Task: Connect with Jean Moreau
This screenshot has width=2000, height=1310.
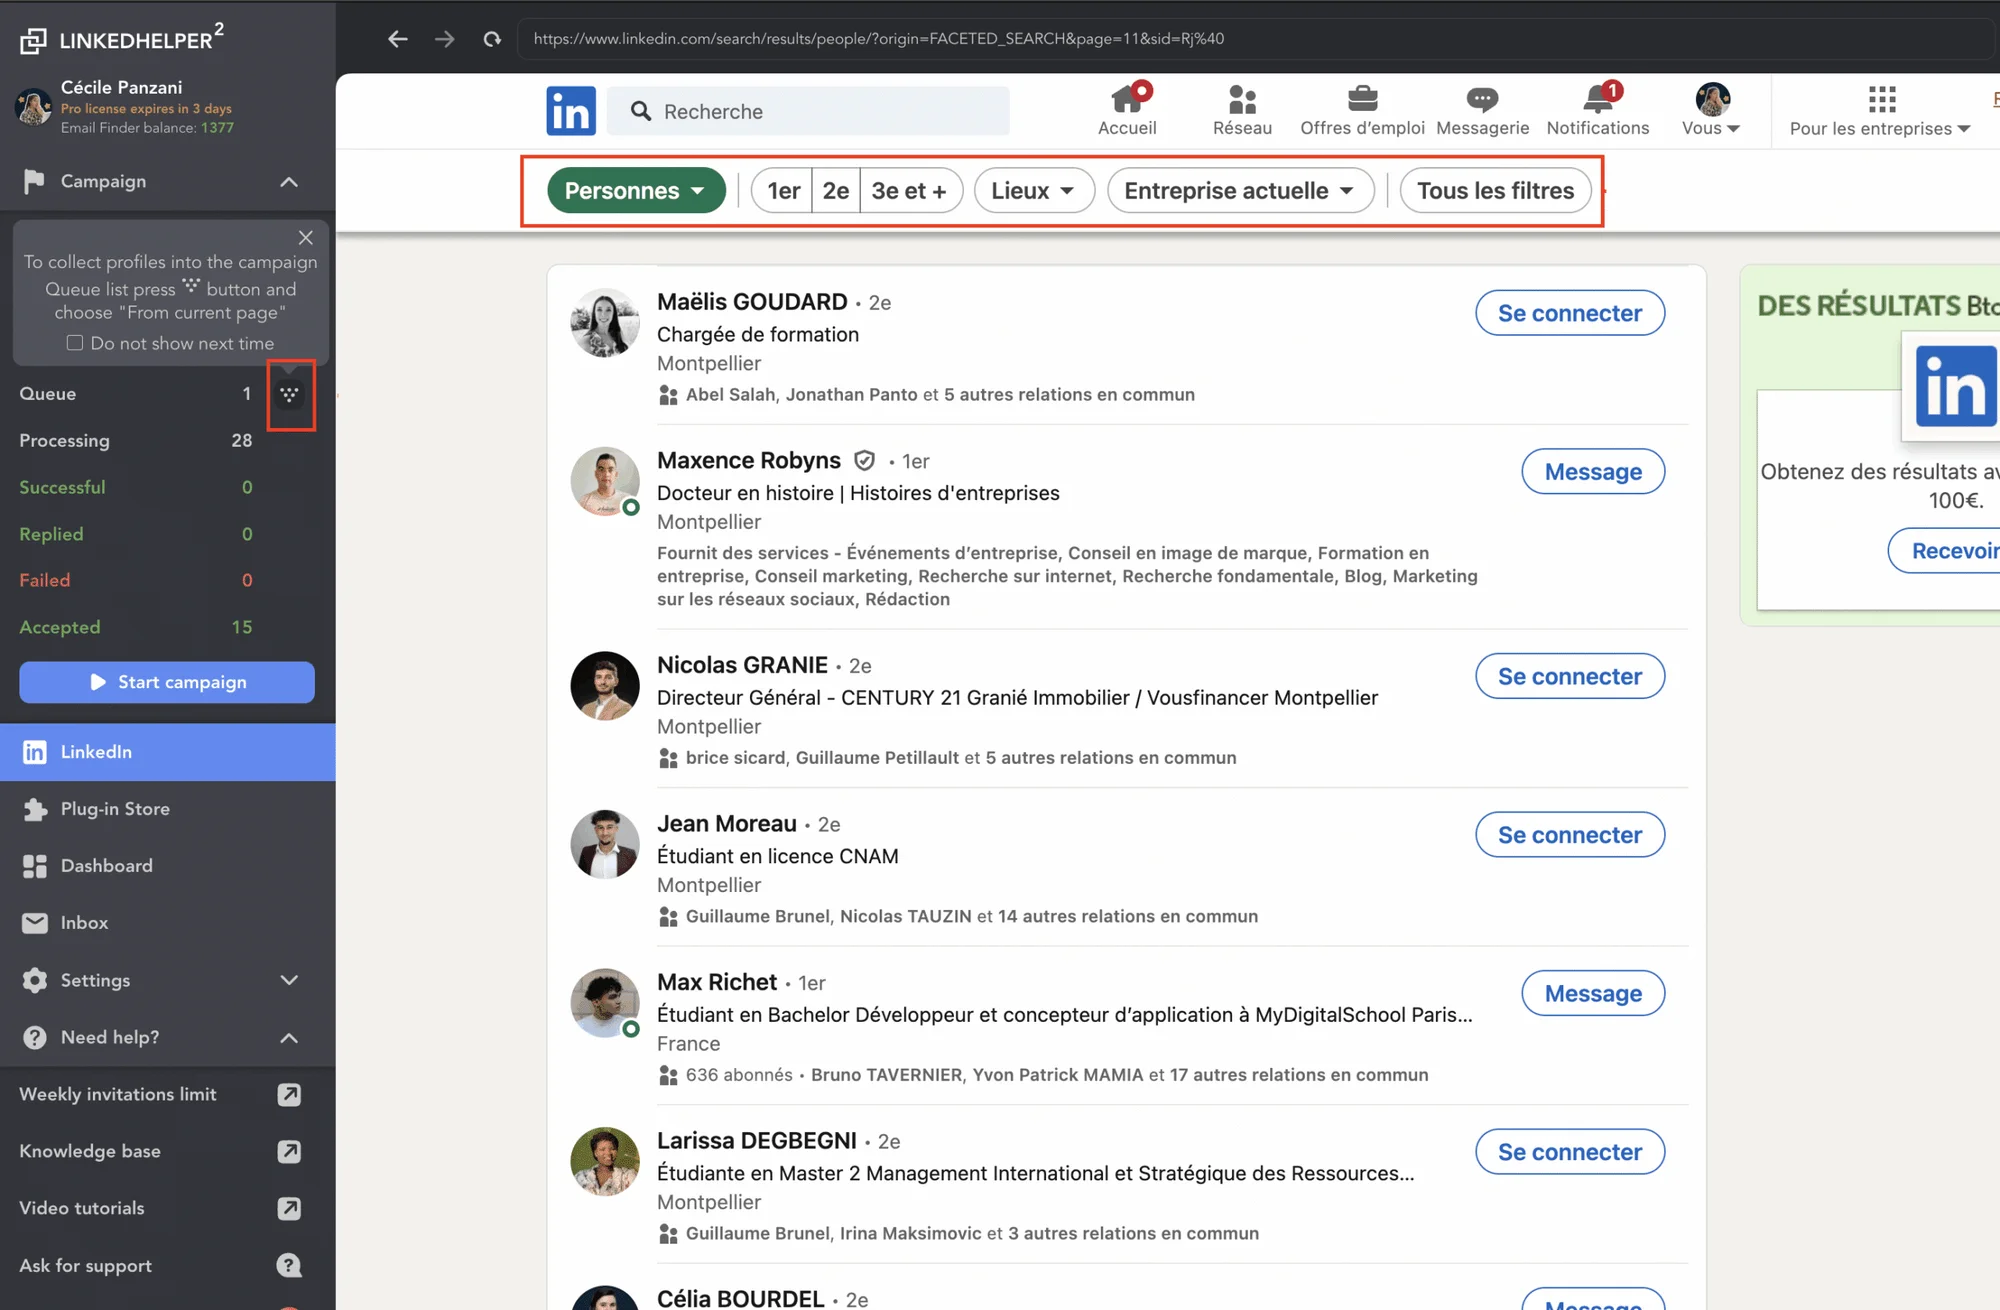Action: (1570, 835)
